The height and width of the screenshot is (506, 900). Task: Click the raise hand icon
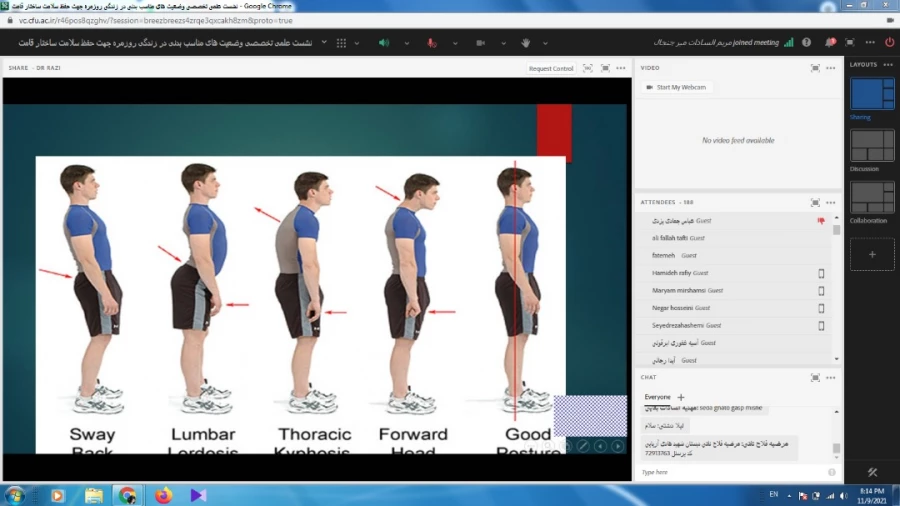(x=525, y=43)
